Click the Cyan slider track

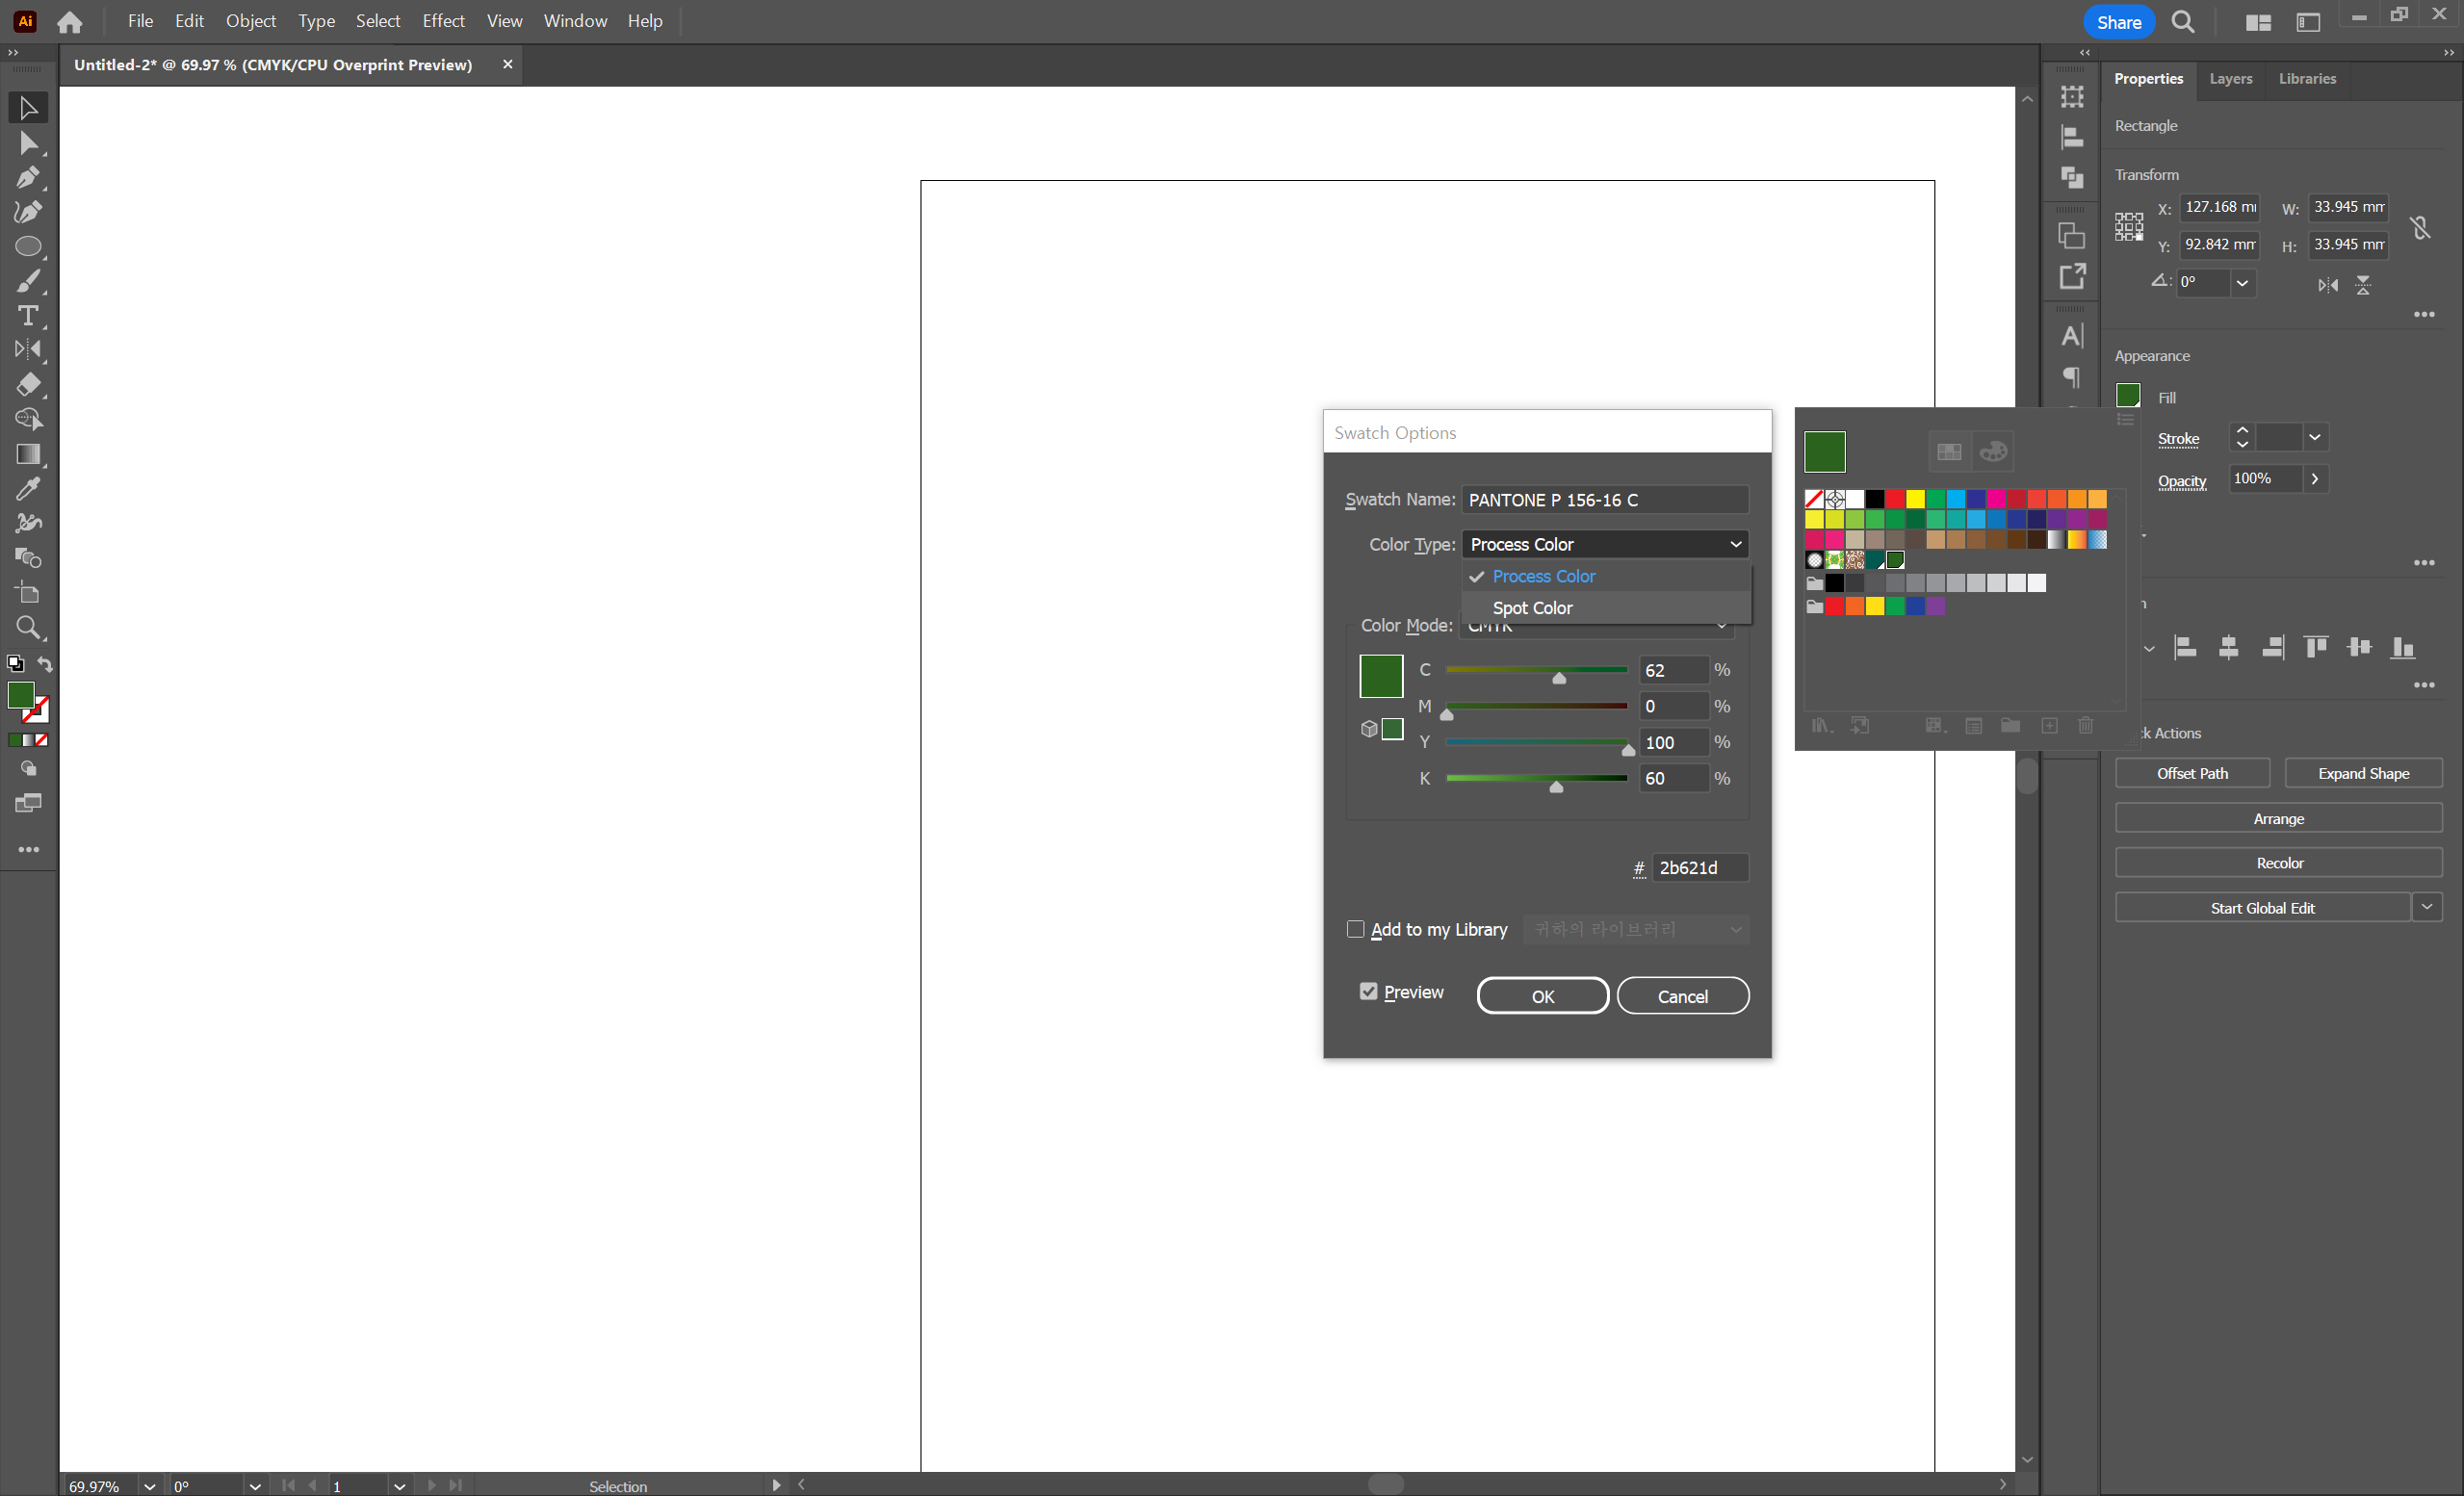point(1536,670)
